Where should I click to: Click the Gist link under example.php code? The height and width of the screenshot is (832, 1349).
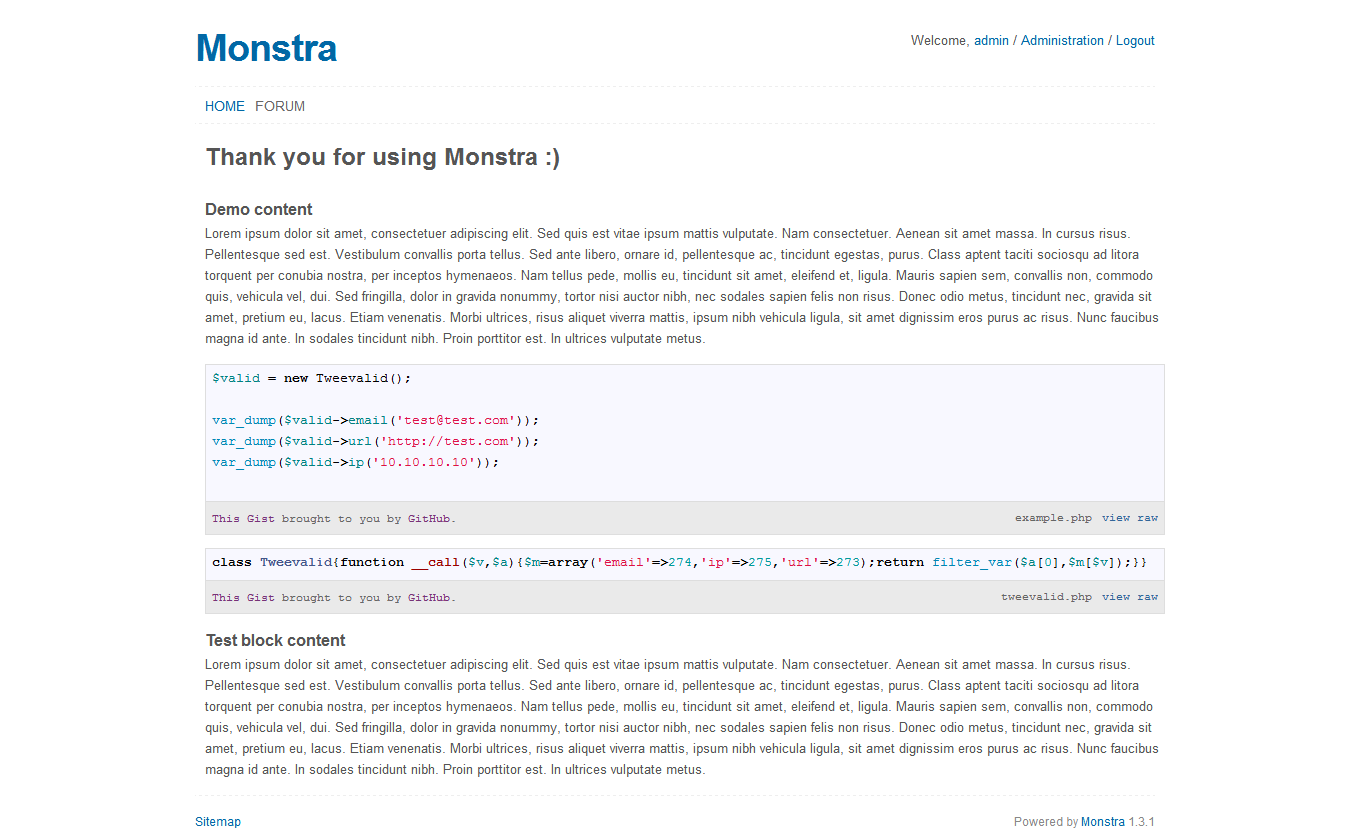coord(260,519)
